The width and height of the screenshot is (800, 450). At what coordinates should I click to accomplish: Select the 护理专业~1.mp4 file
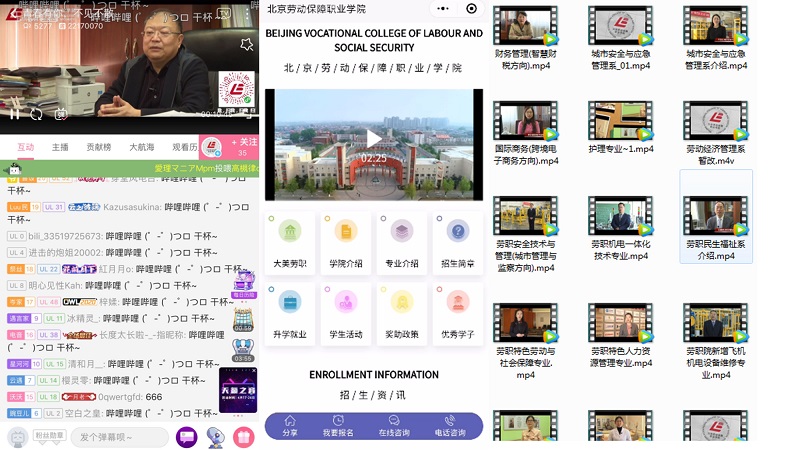tap(620, 128)
